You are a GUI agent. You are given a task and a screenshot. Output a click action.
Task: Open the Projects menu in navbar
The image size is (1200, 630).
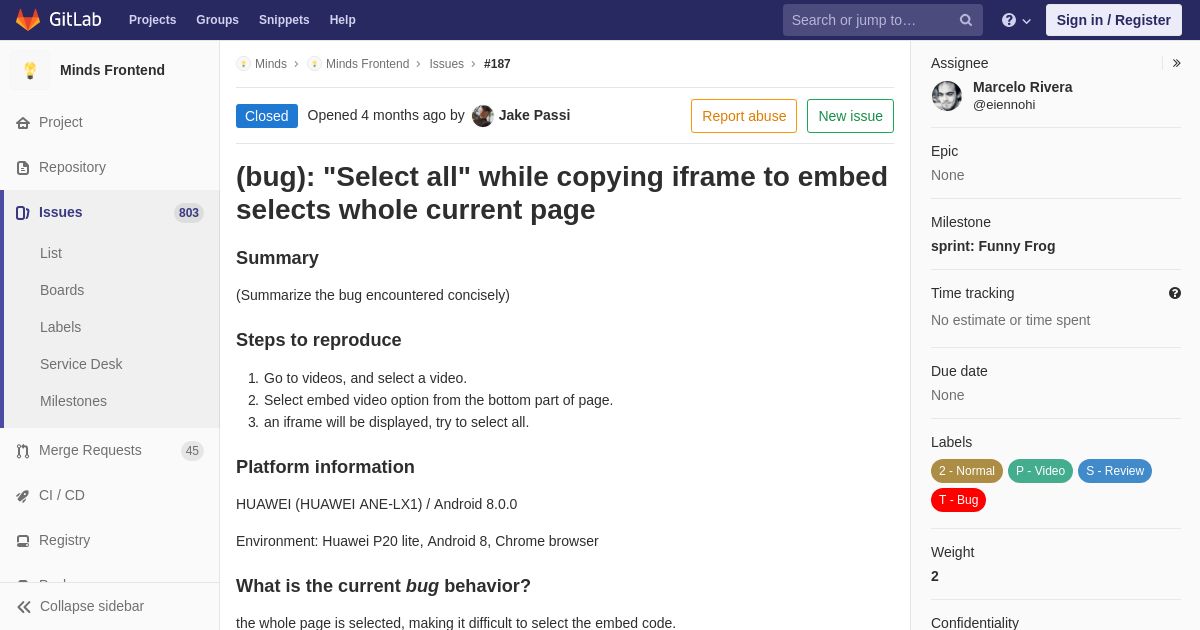[x=152, y=20]
